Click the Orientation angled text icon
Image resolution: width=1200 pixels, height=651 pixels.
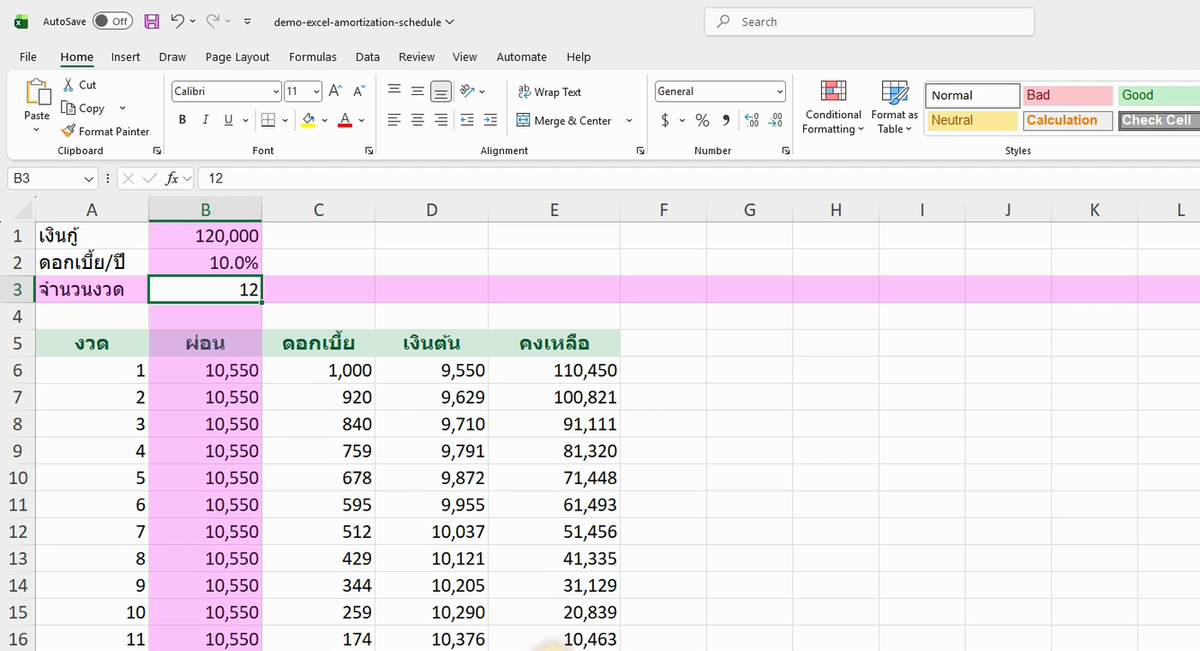point(467,91)
